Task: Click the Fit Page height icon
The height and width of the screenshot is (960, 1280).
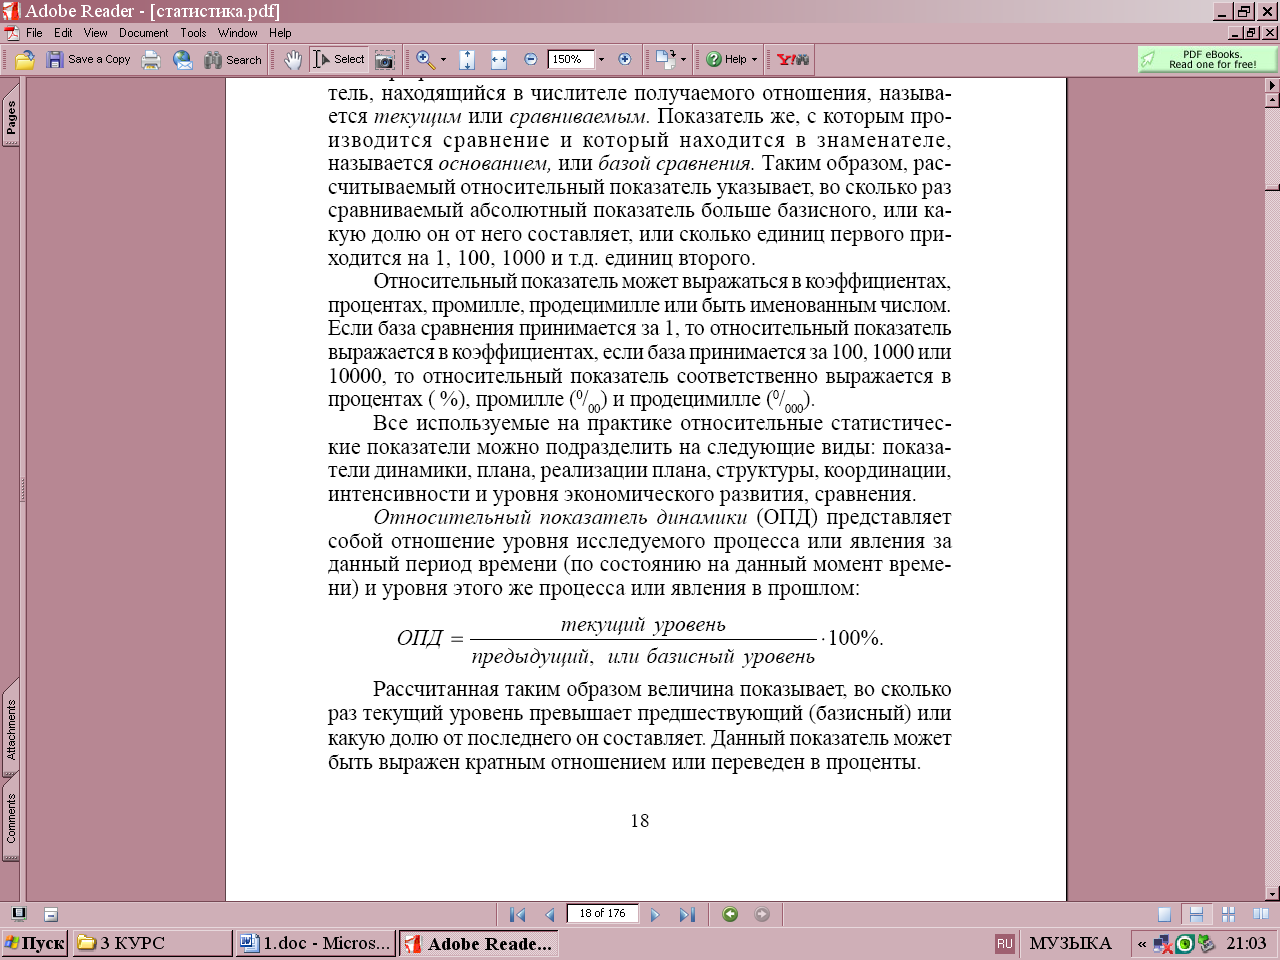Action: [467, 60]
